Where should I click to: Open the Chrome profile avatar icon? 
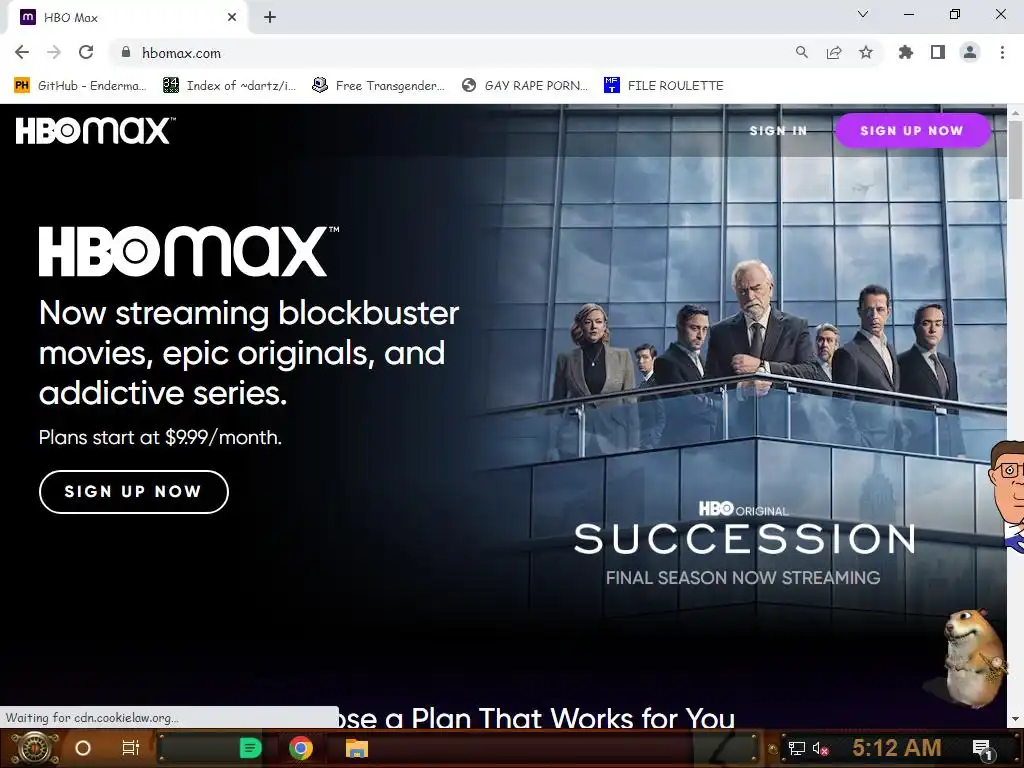tap(970, 52)
